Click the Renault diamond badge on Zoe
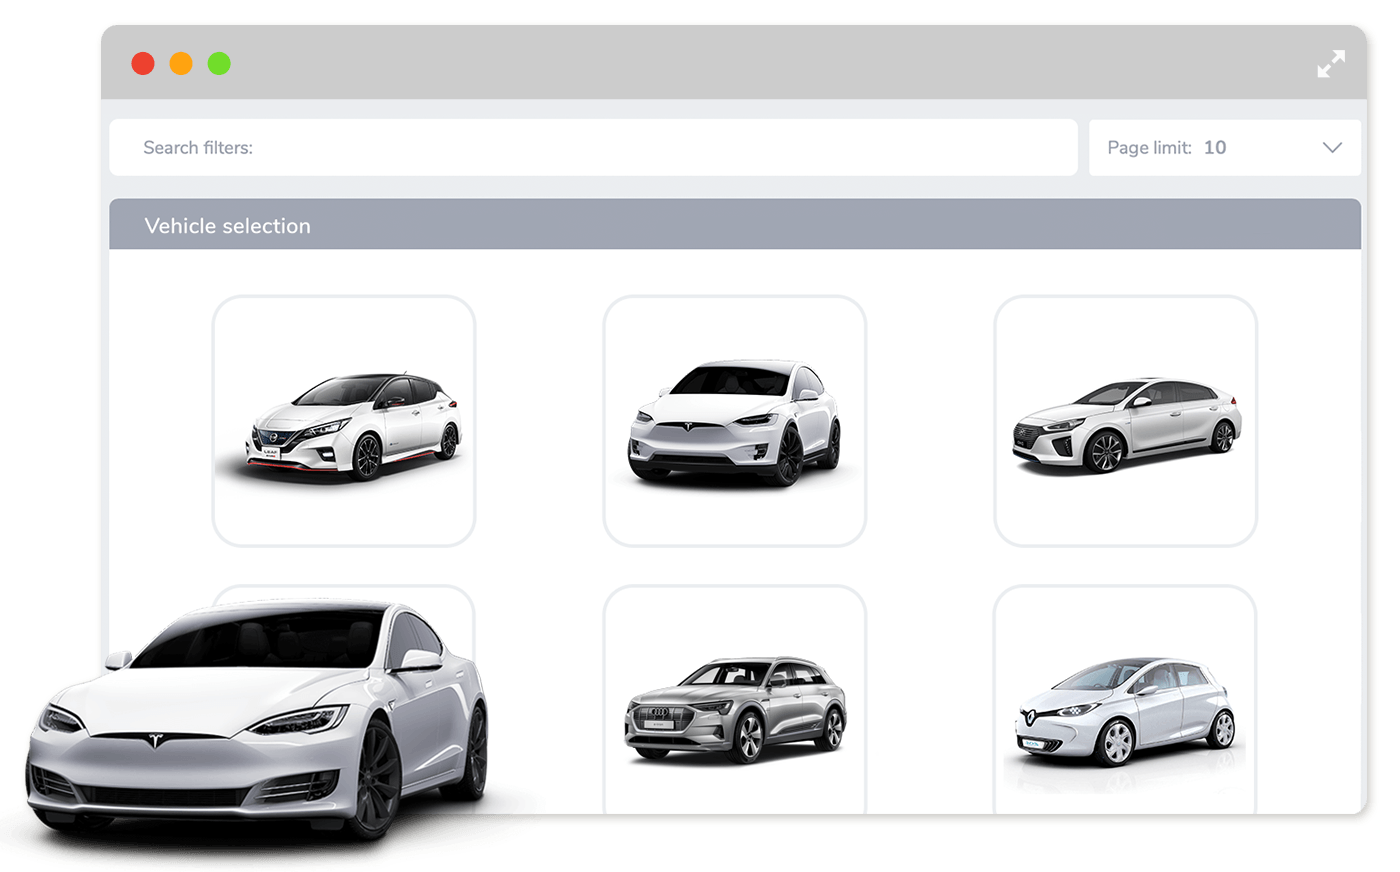This screenshot has width=1400, height=872. click(x=1029, y=716)
